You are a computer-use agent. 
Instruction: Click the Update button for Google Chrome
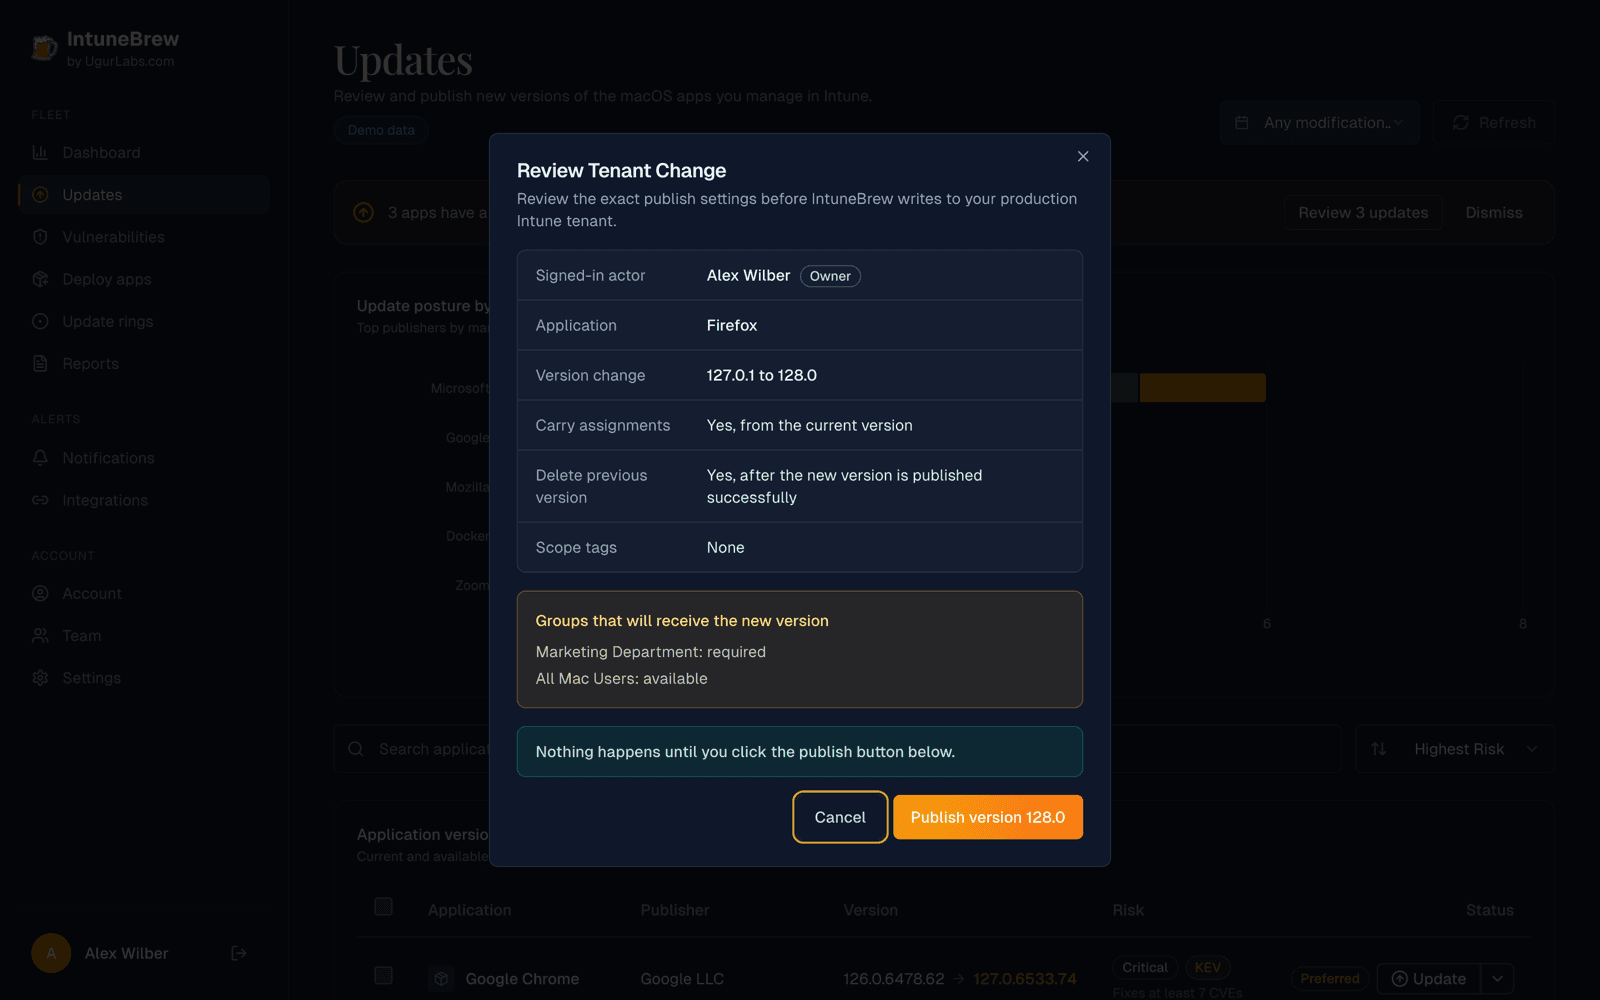1429,979
